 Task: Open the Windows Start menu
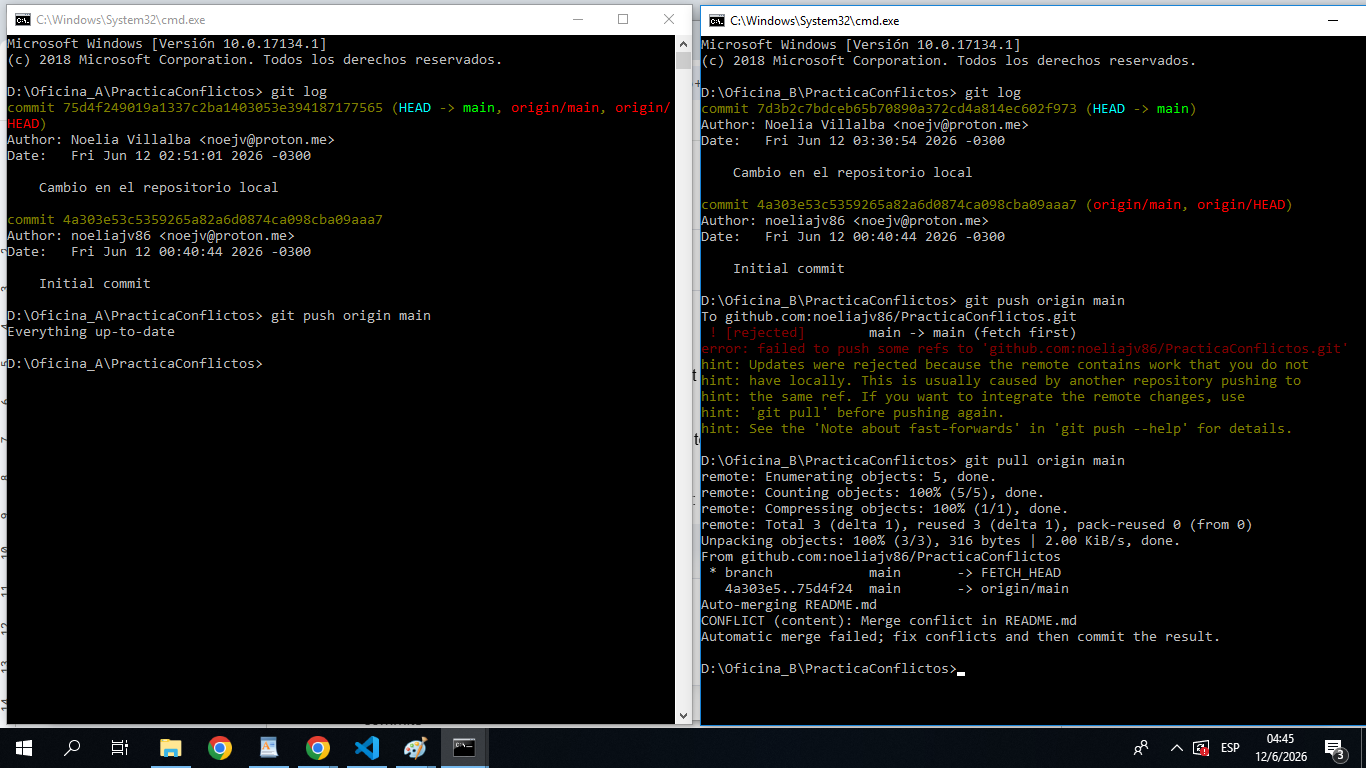23,747
